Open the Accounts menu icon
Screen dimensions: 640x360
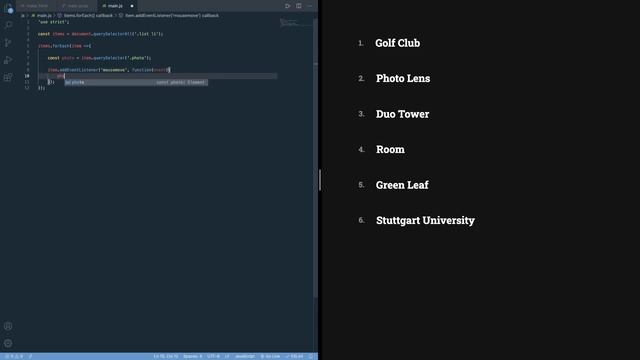[8, 326]
